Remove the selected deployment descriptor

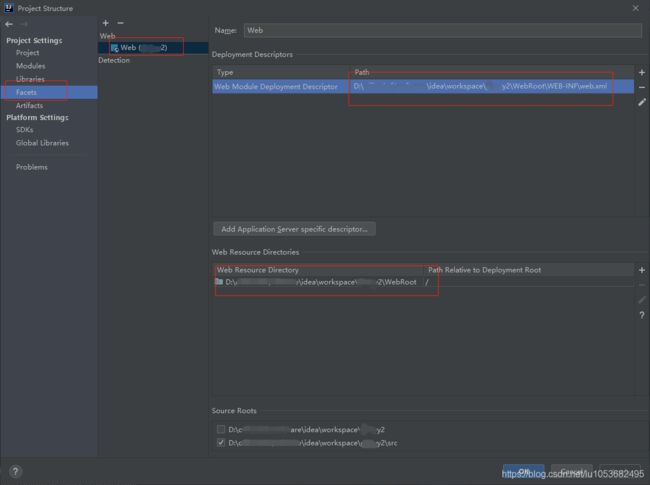click(641, 87)
